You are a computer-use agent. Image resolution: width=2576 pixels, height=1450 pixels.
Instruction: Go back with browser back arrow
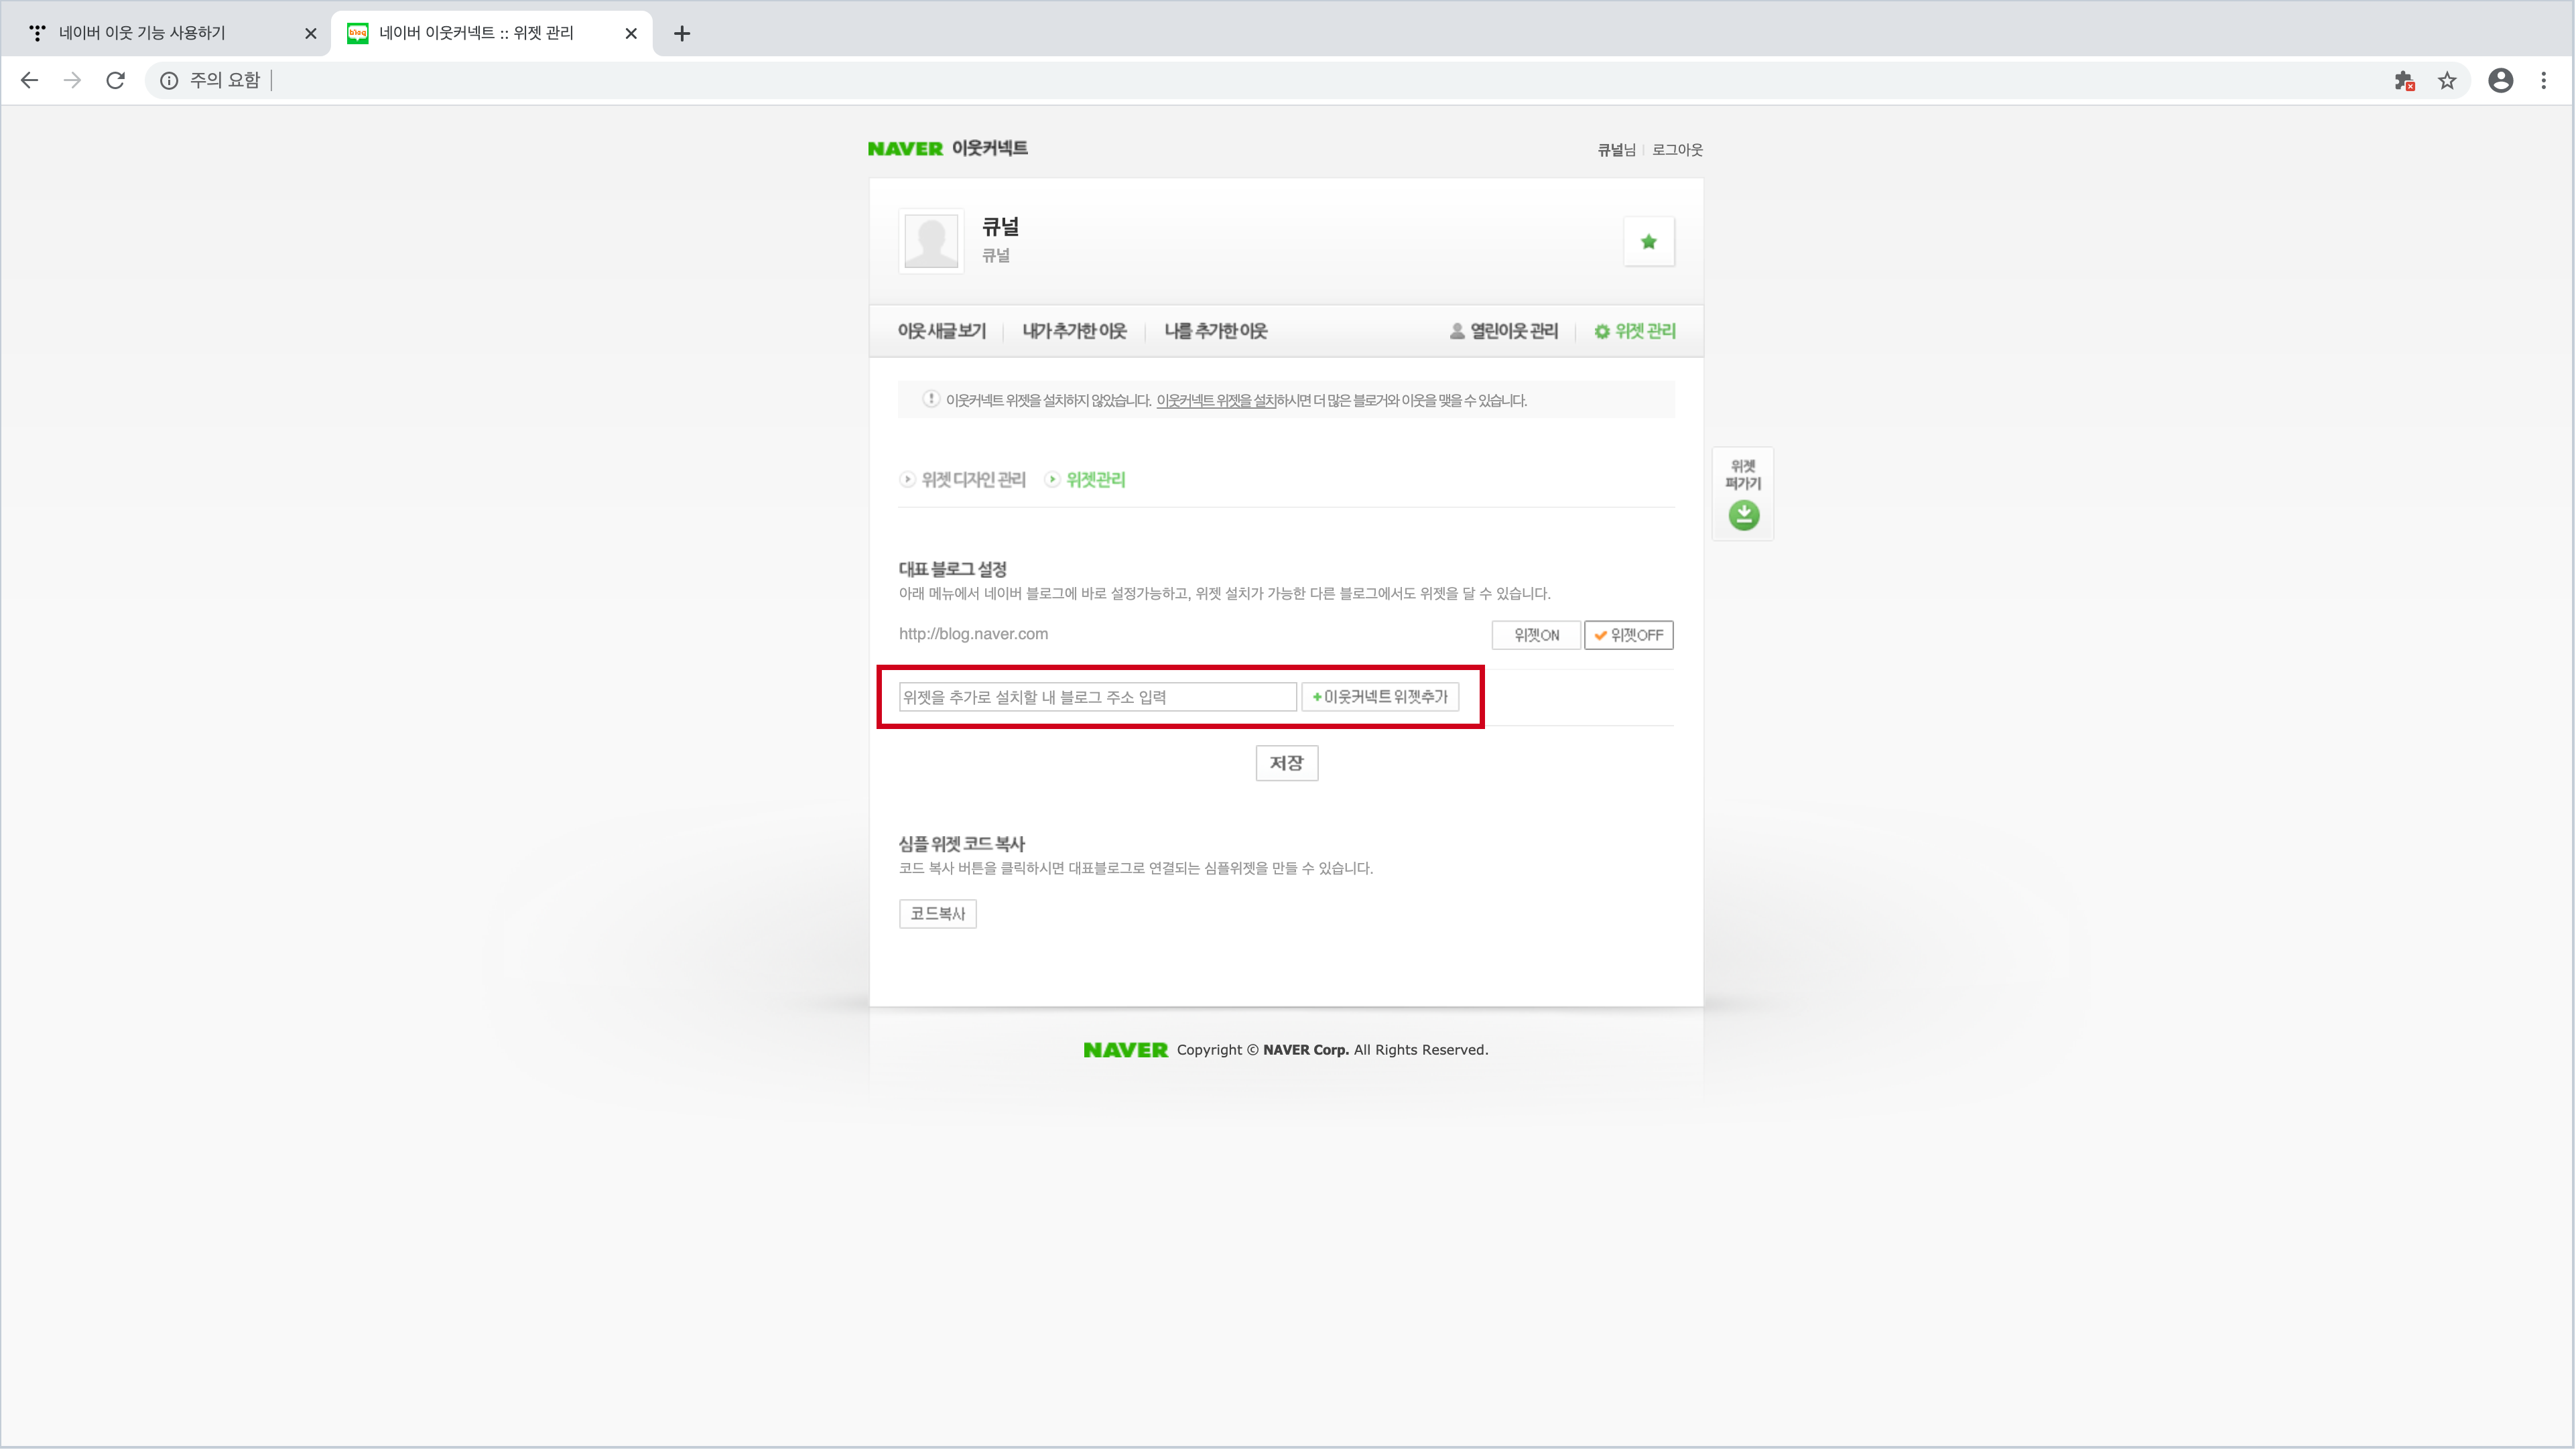[29, 80]
